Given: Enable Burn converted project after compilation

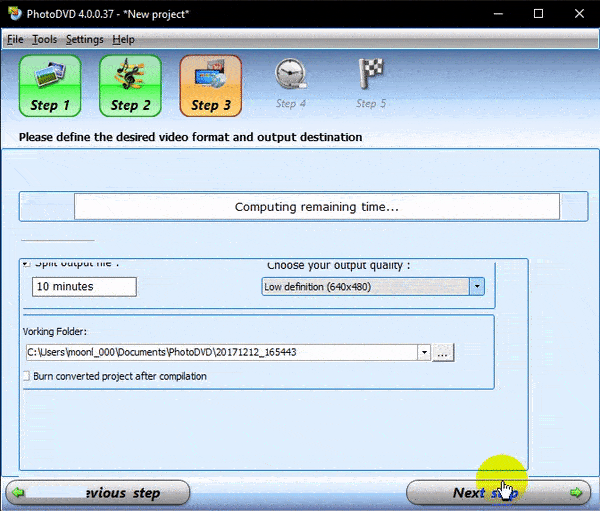Looking at the screenshot, I should 26,376.
